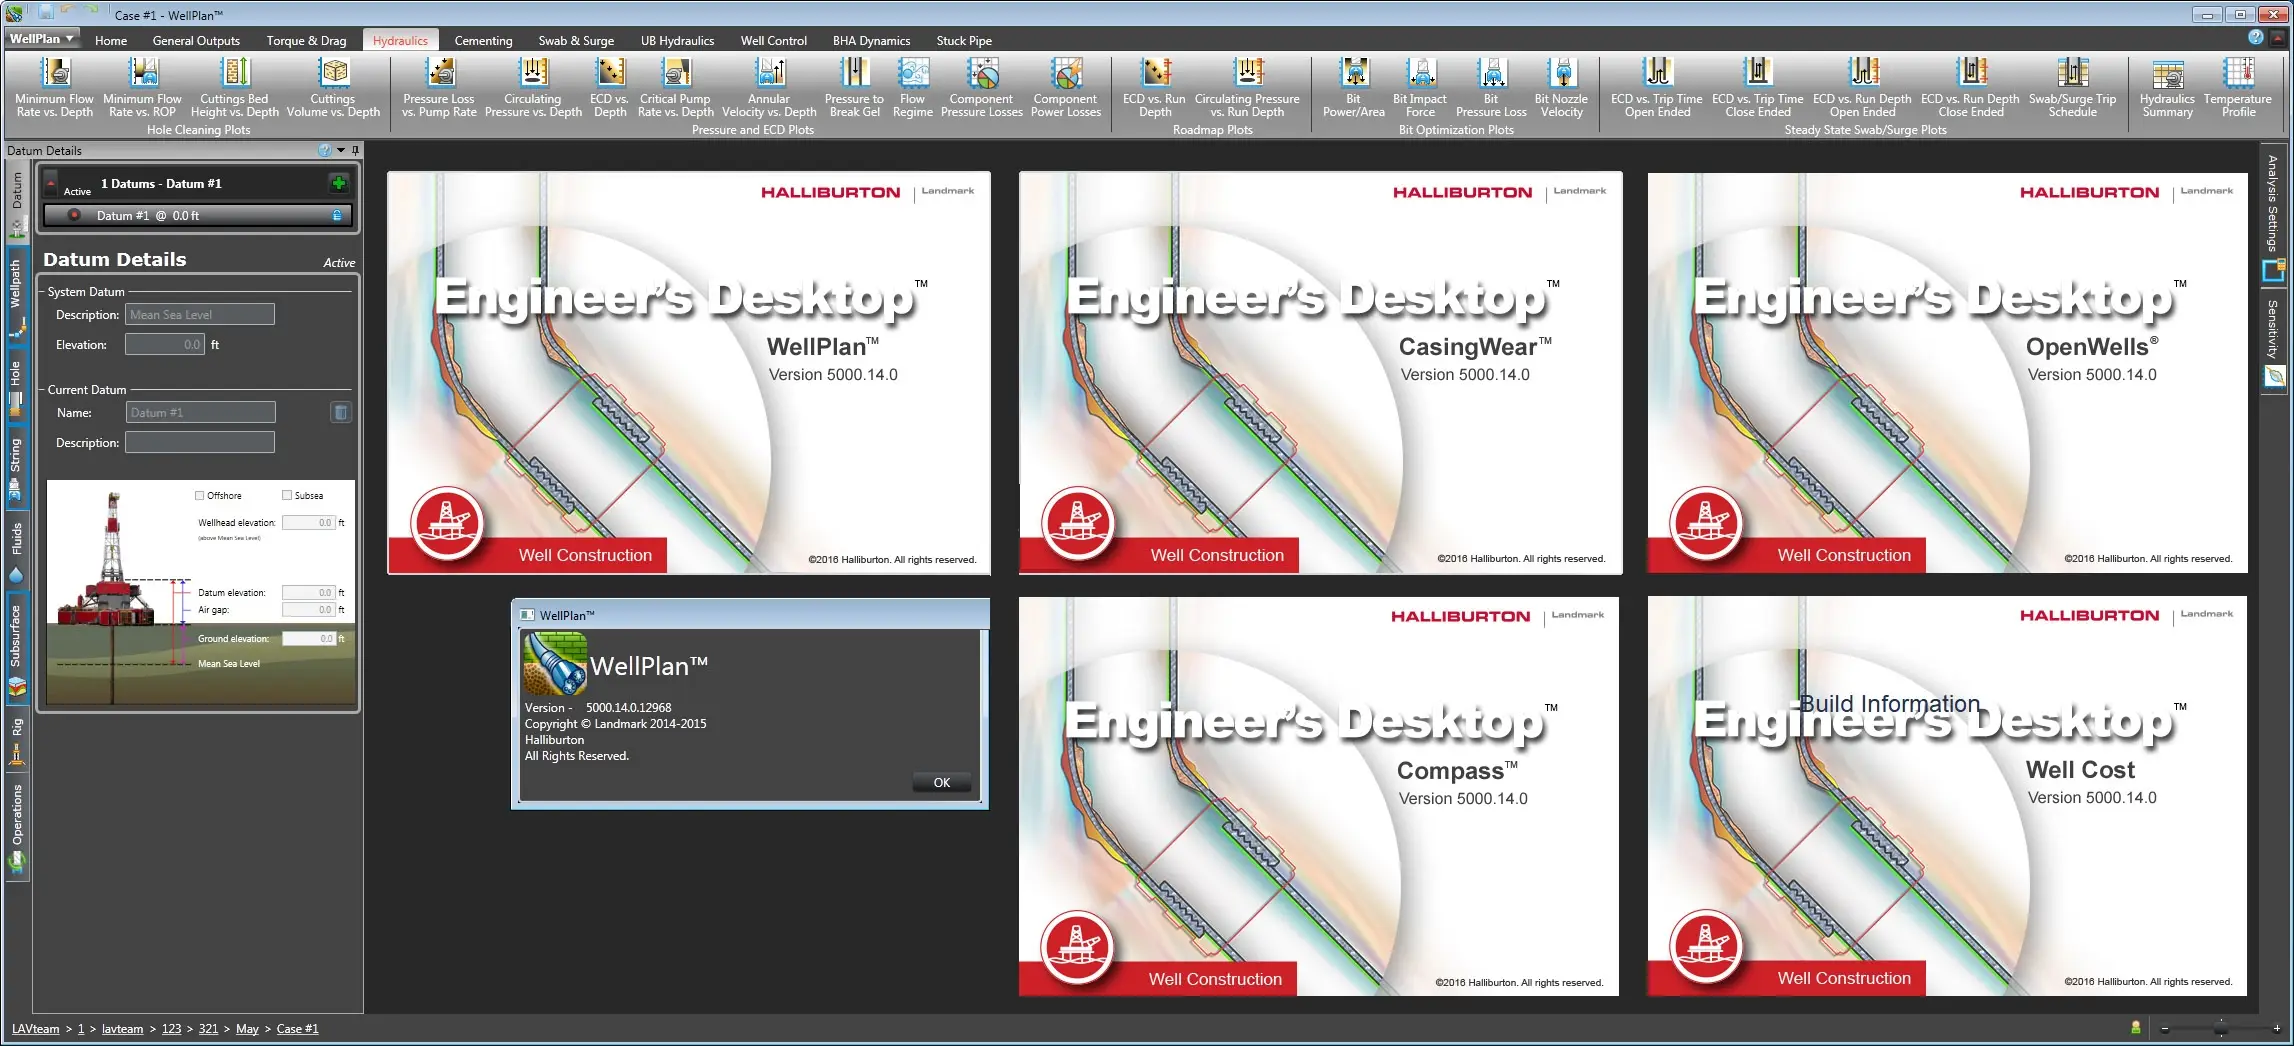This screenshot has width=2294, height=1046.
Task: Open the Cuttings Bed Height vs. Depth plot
Action: coord(234,88)
